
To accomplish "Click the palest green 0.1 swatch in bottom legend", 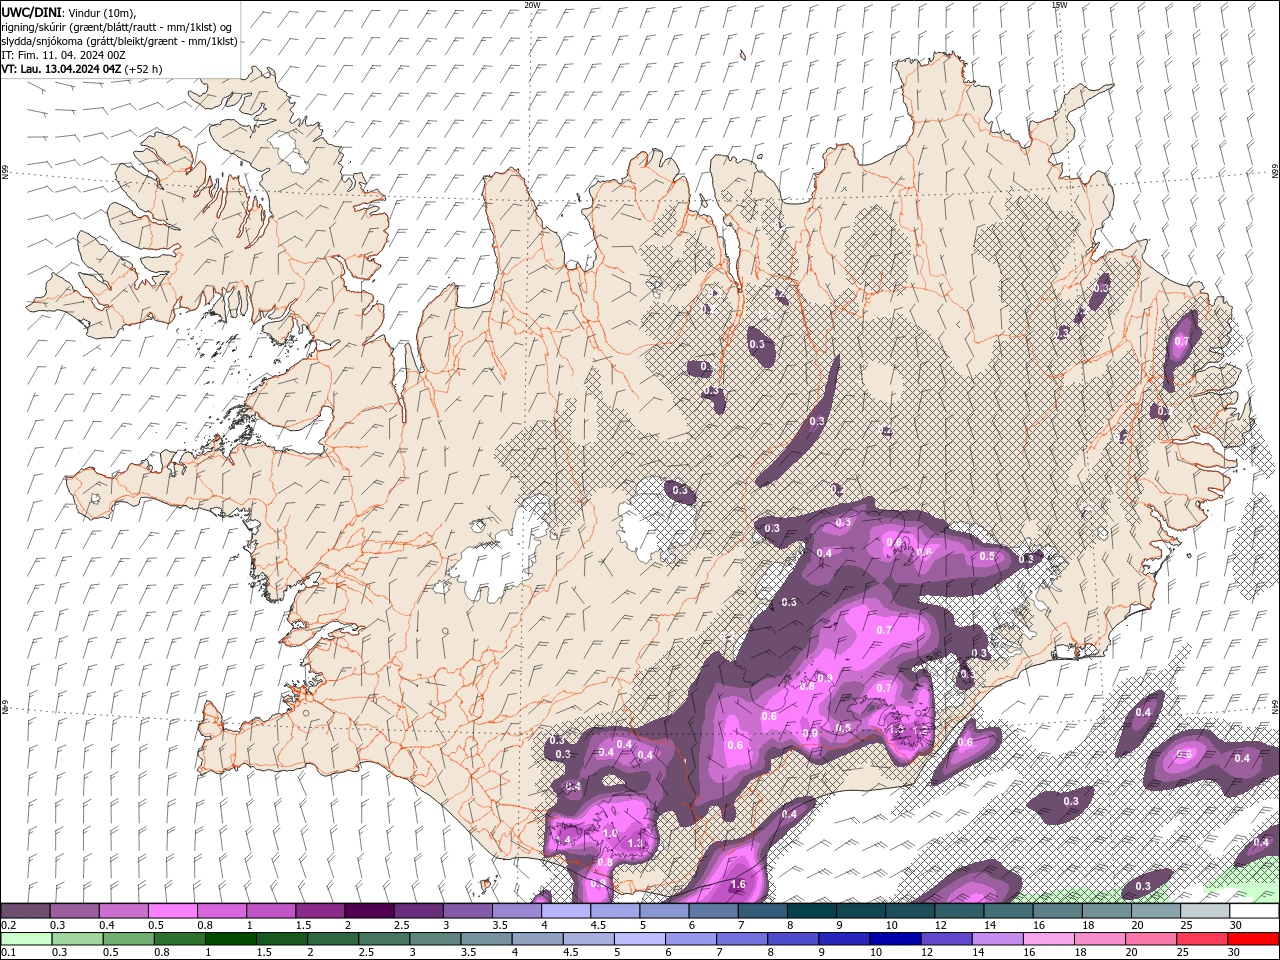I will click(26, 939).
